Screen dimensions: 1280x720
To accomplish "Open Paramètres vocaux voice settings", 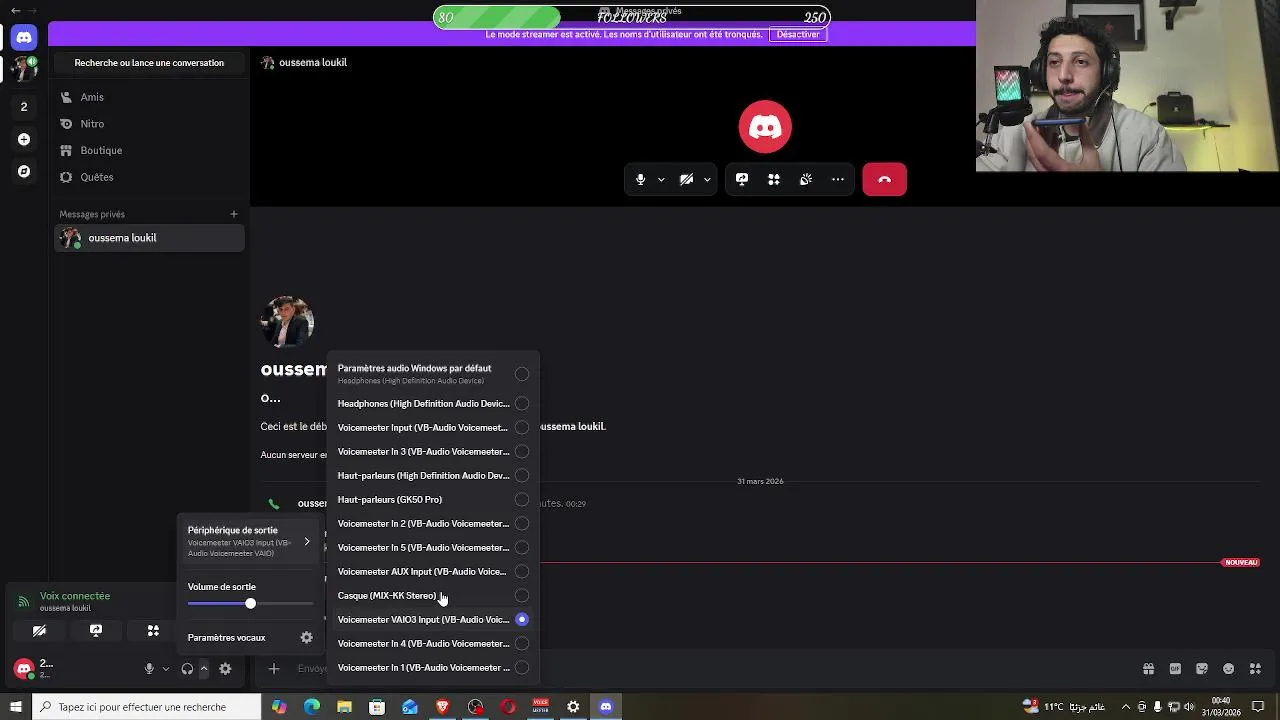I will tap(250, 638).
